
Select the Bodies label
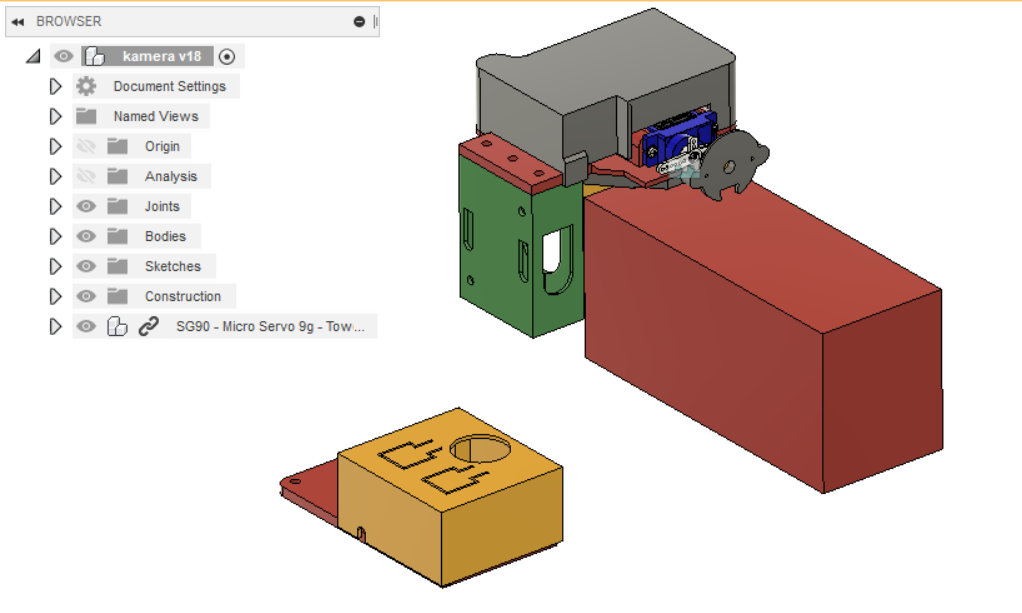(x=165, y=236)
